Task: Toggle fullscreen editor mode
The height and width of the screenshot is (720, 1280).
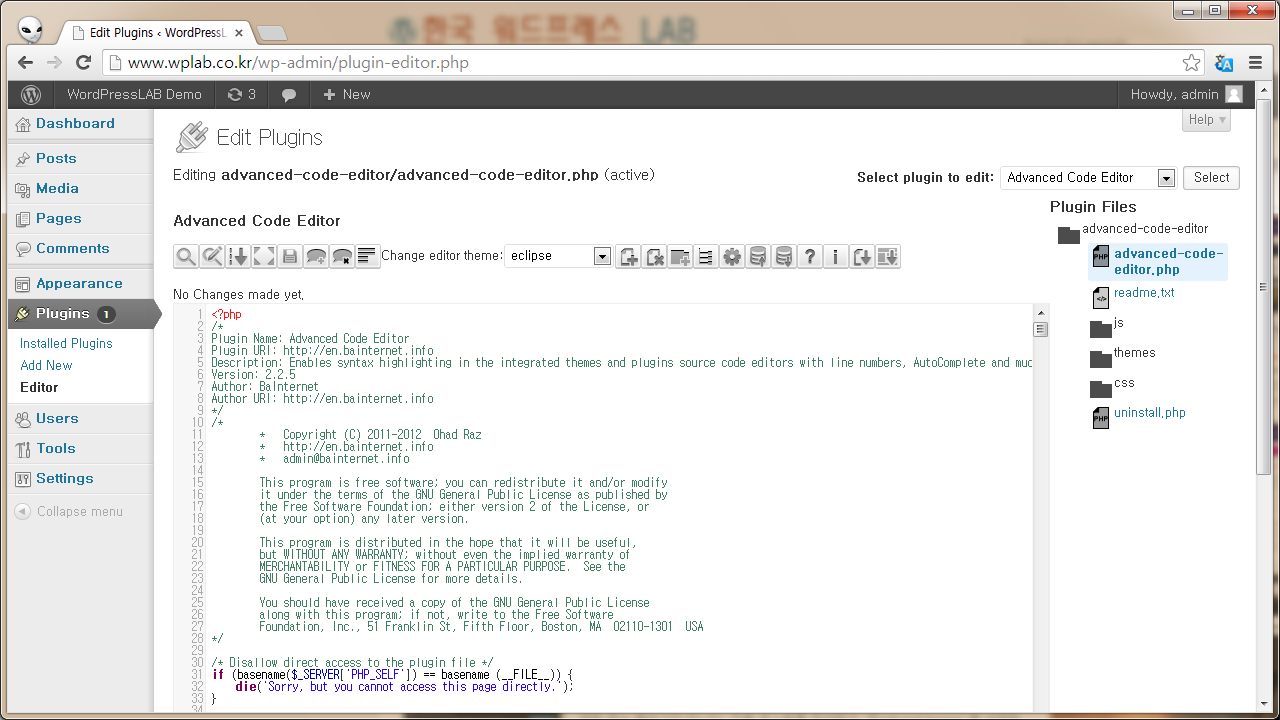Action: [264, 256]
